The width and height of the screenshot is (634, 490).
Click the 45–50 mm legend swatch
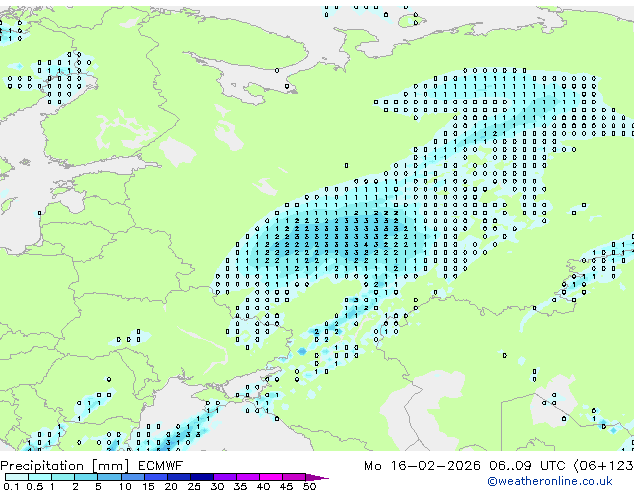(x=294, y=477)
